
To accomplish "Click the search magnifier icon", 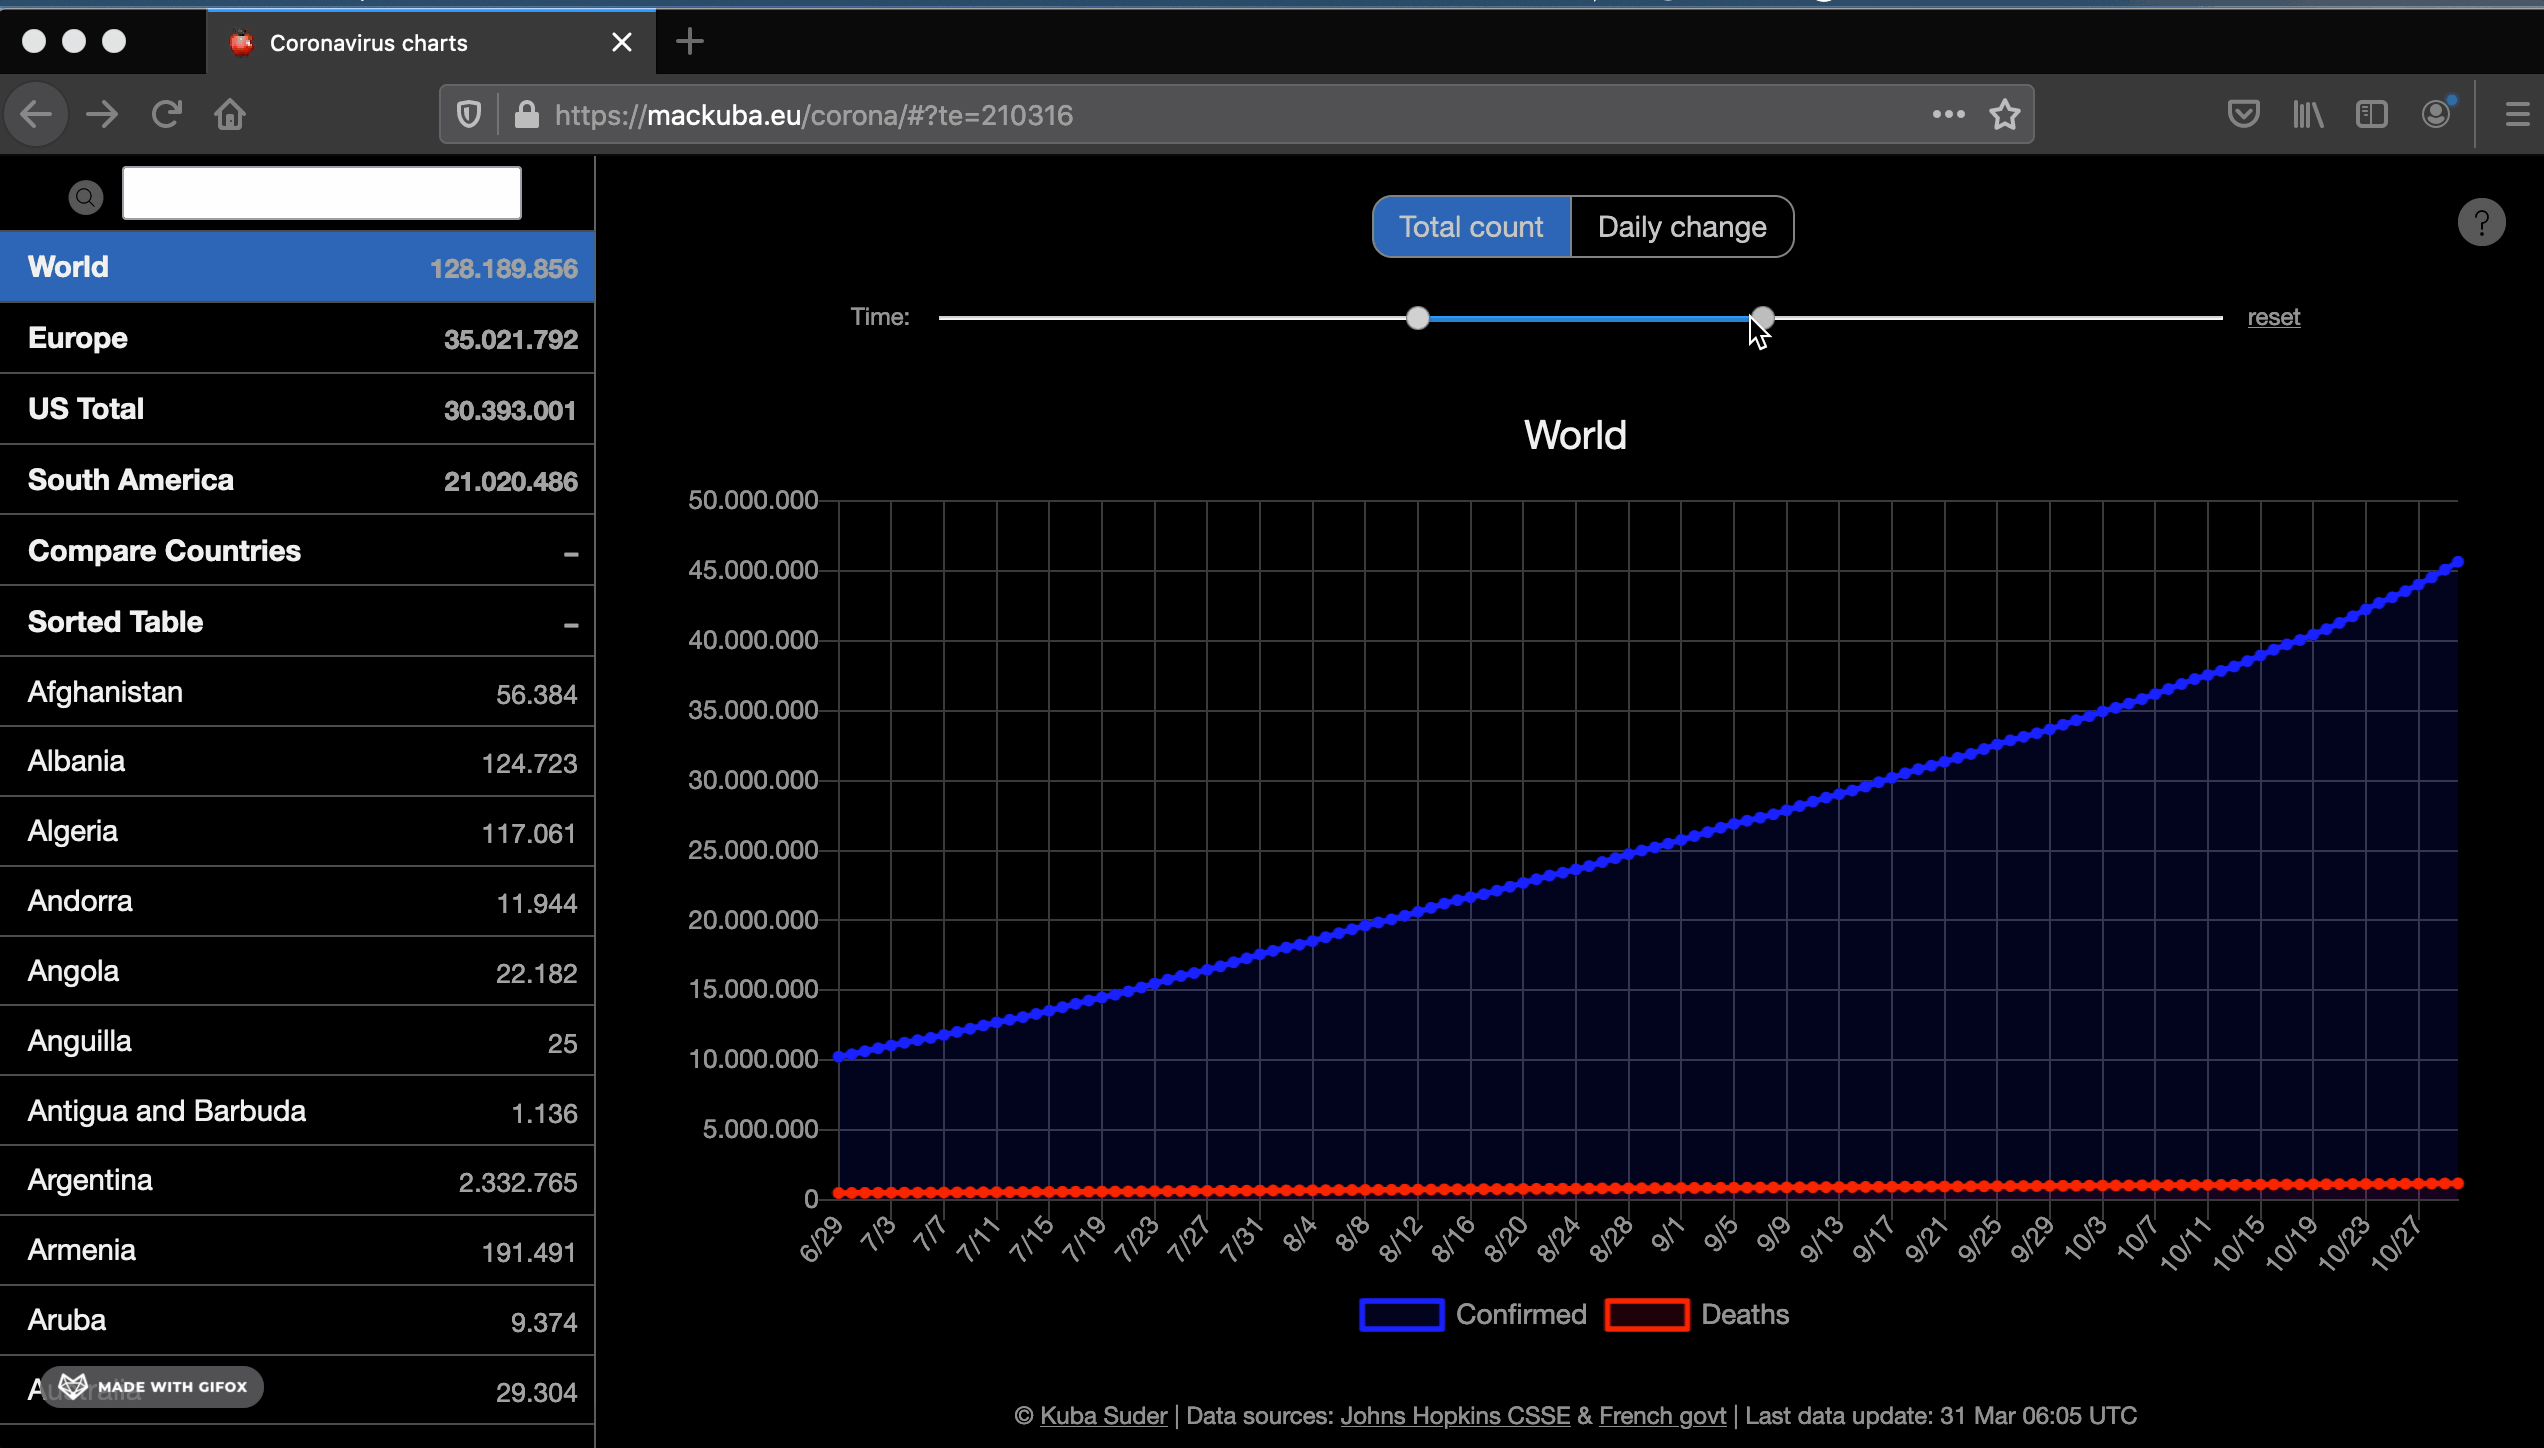I will coord(86,197).
